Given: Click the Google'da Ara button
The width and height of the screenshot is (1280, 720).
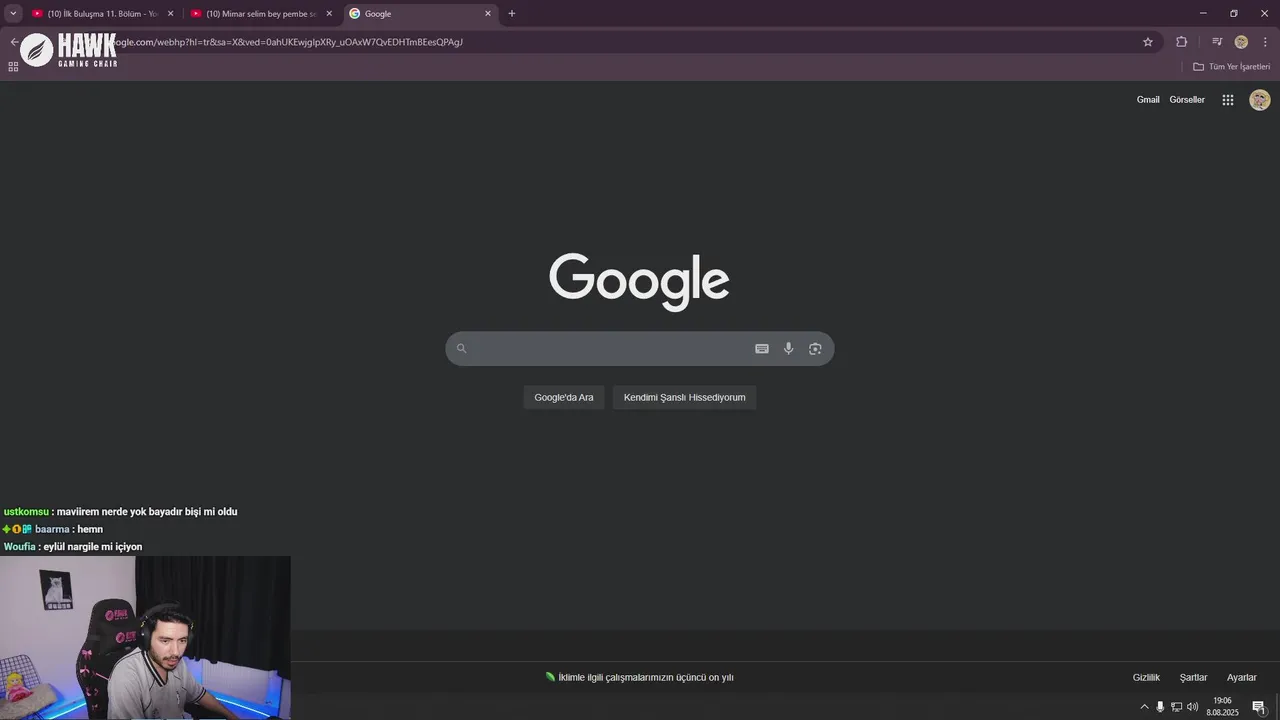Looking at the screenshot, I should click(x=564, y=397).
